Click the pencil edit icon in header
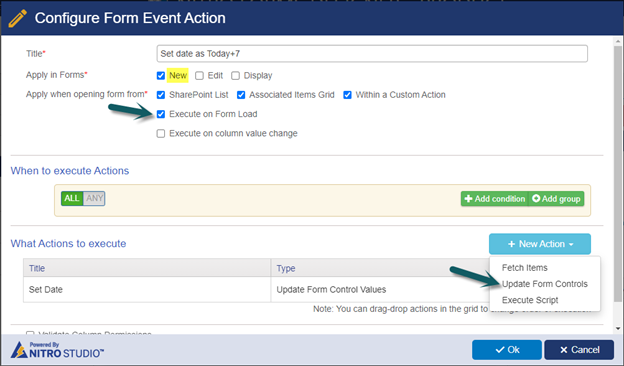The height and width of the screenshot is (366, 624). (x=17, y=18)
